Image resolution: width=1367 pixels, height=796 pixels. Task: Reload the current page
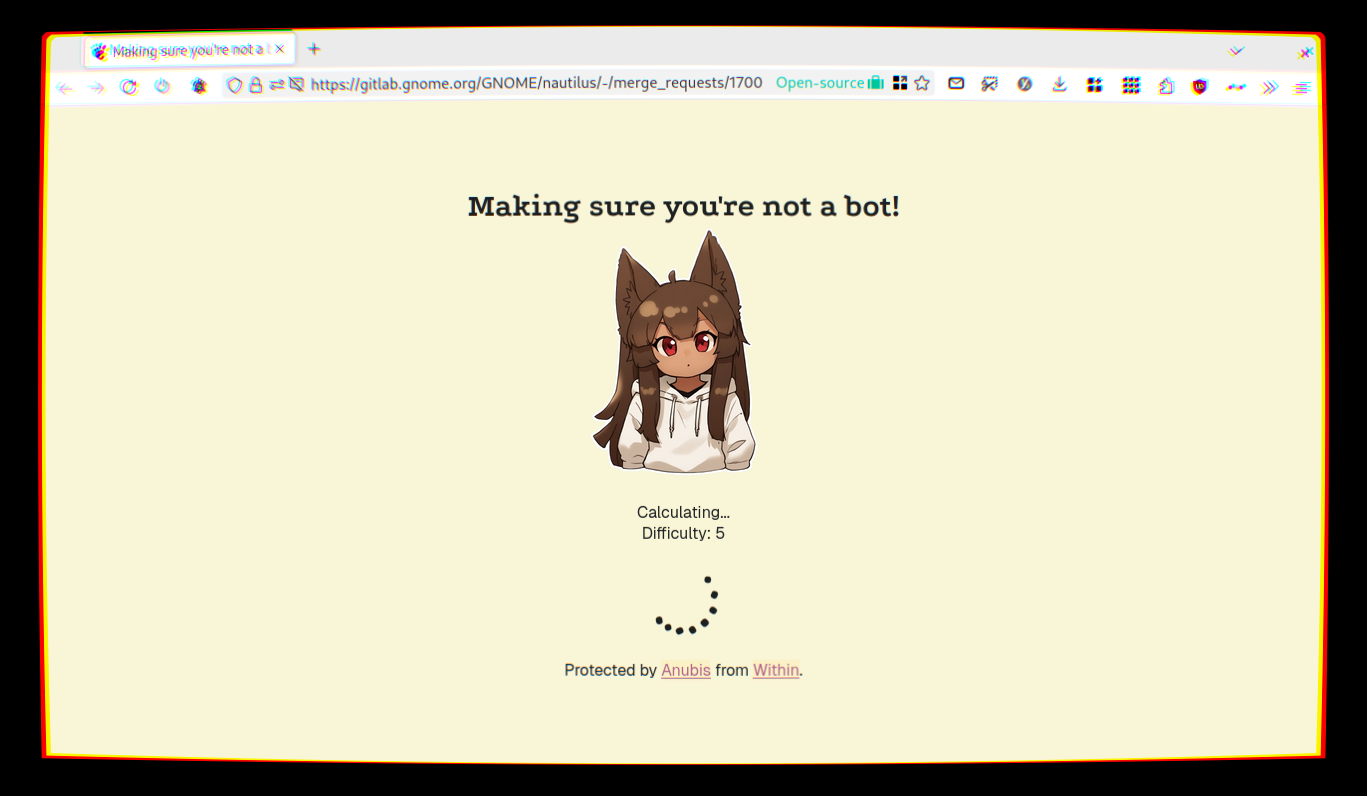coord(129,87)
